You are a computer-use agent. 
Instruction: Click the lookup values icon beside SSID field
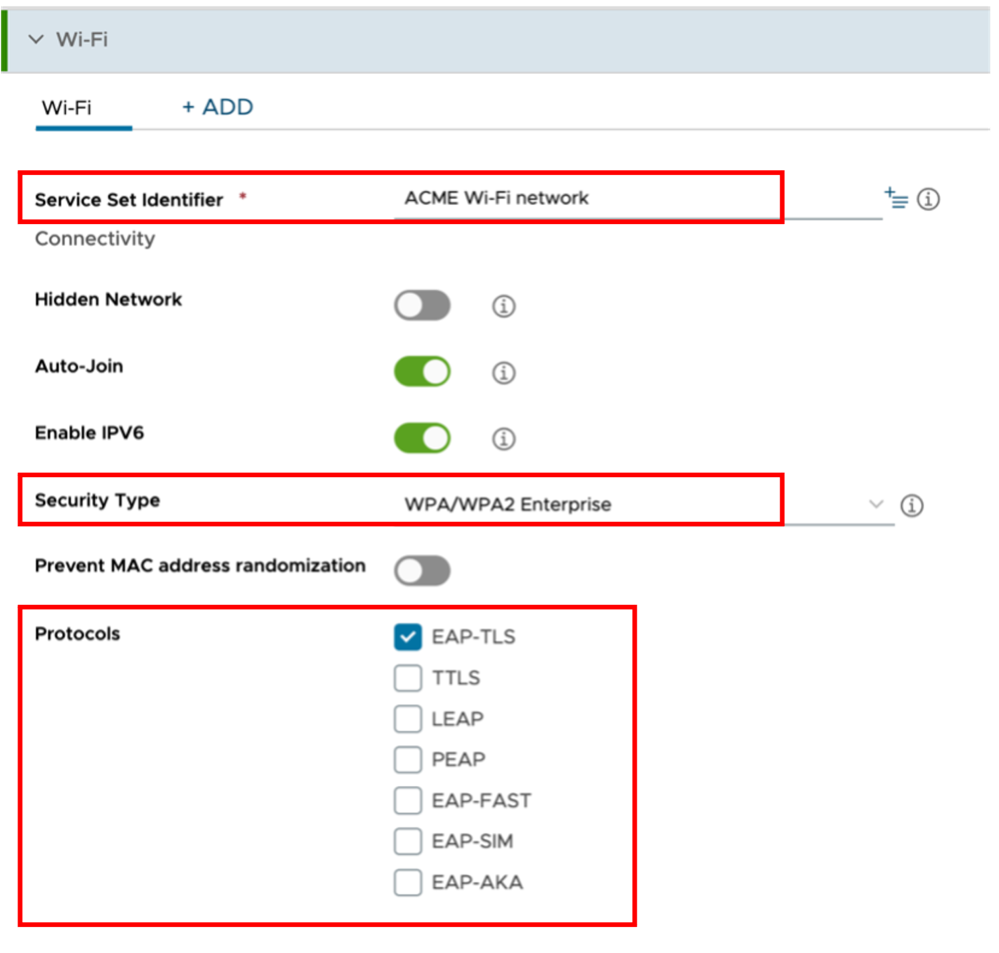pos(895,198)
